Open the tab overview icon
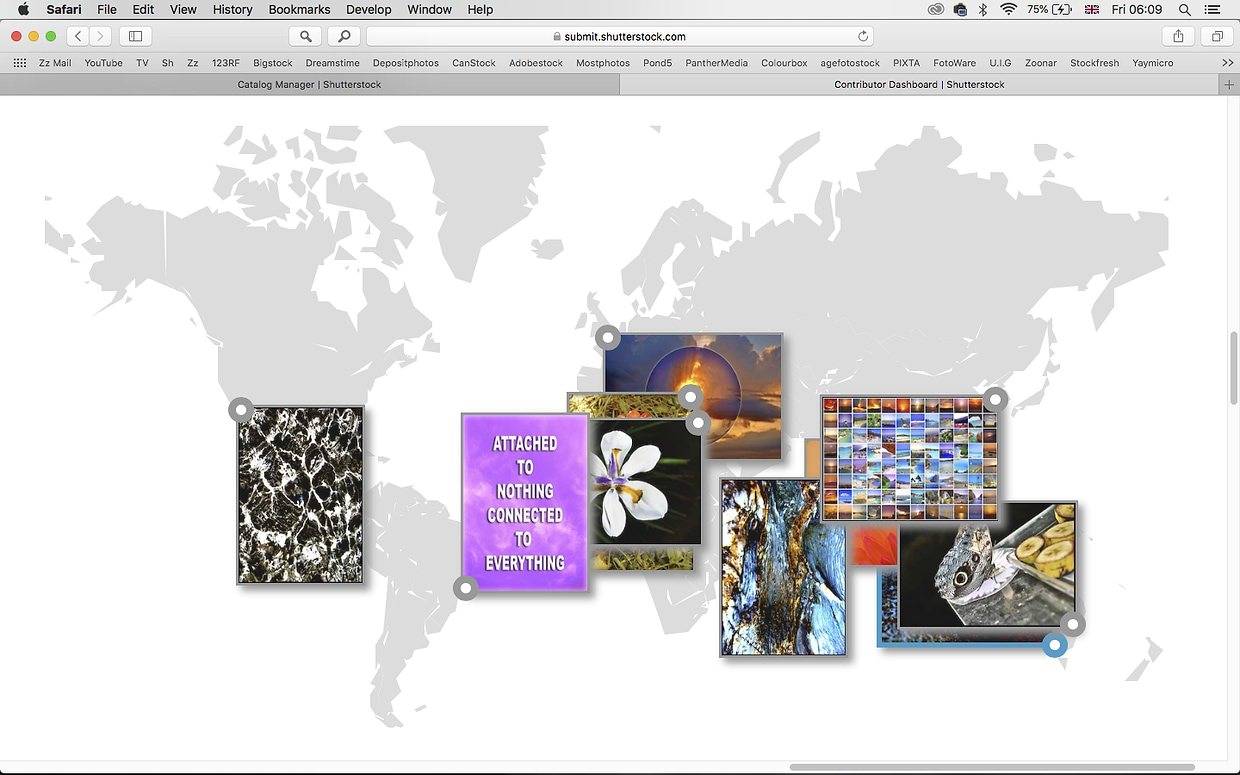Viewport: 1240px width, 775px height. point(1217,36)
